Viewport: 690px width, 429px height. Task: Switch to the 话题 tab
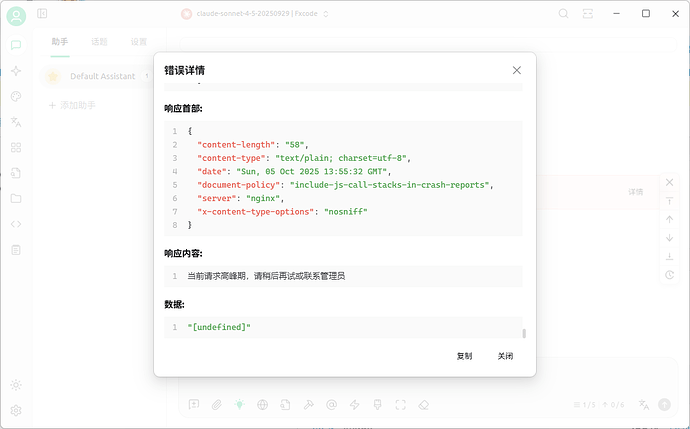point(99,42)
